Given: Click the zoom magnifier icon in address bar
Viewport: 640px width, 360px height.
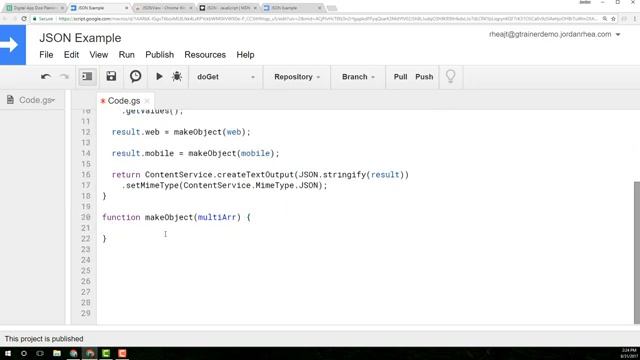Looking at the screenshot, I should point(604,19).
